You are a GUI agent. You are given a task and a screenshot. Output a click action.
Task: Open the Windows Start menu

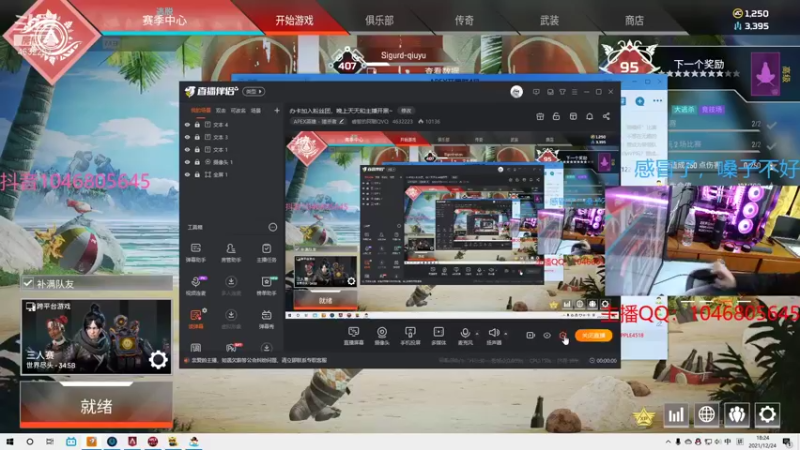click(x=9, y=441)
